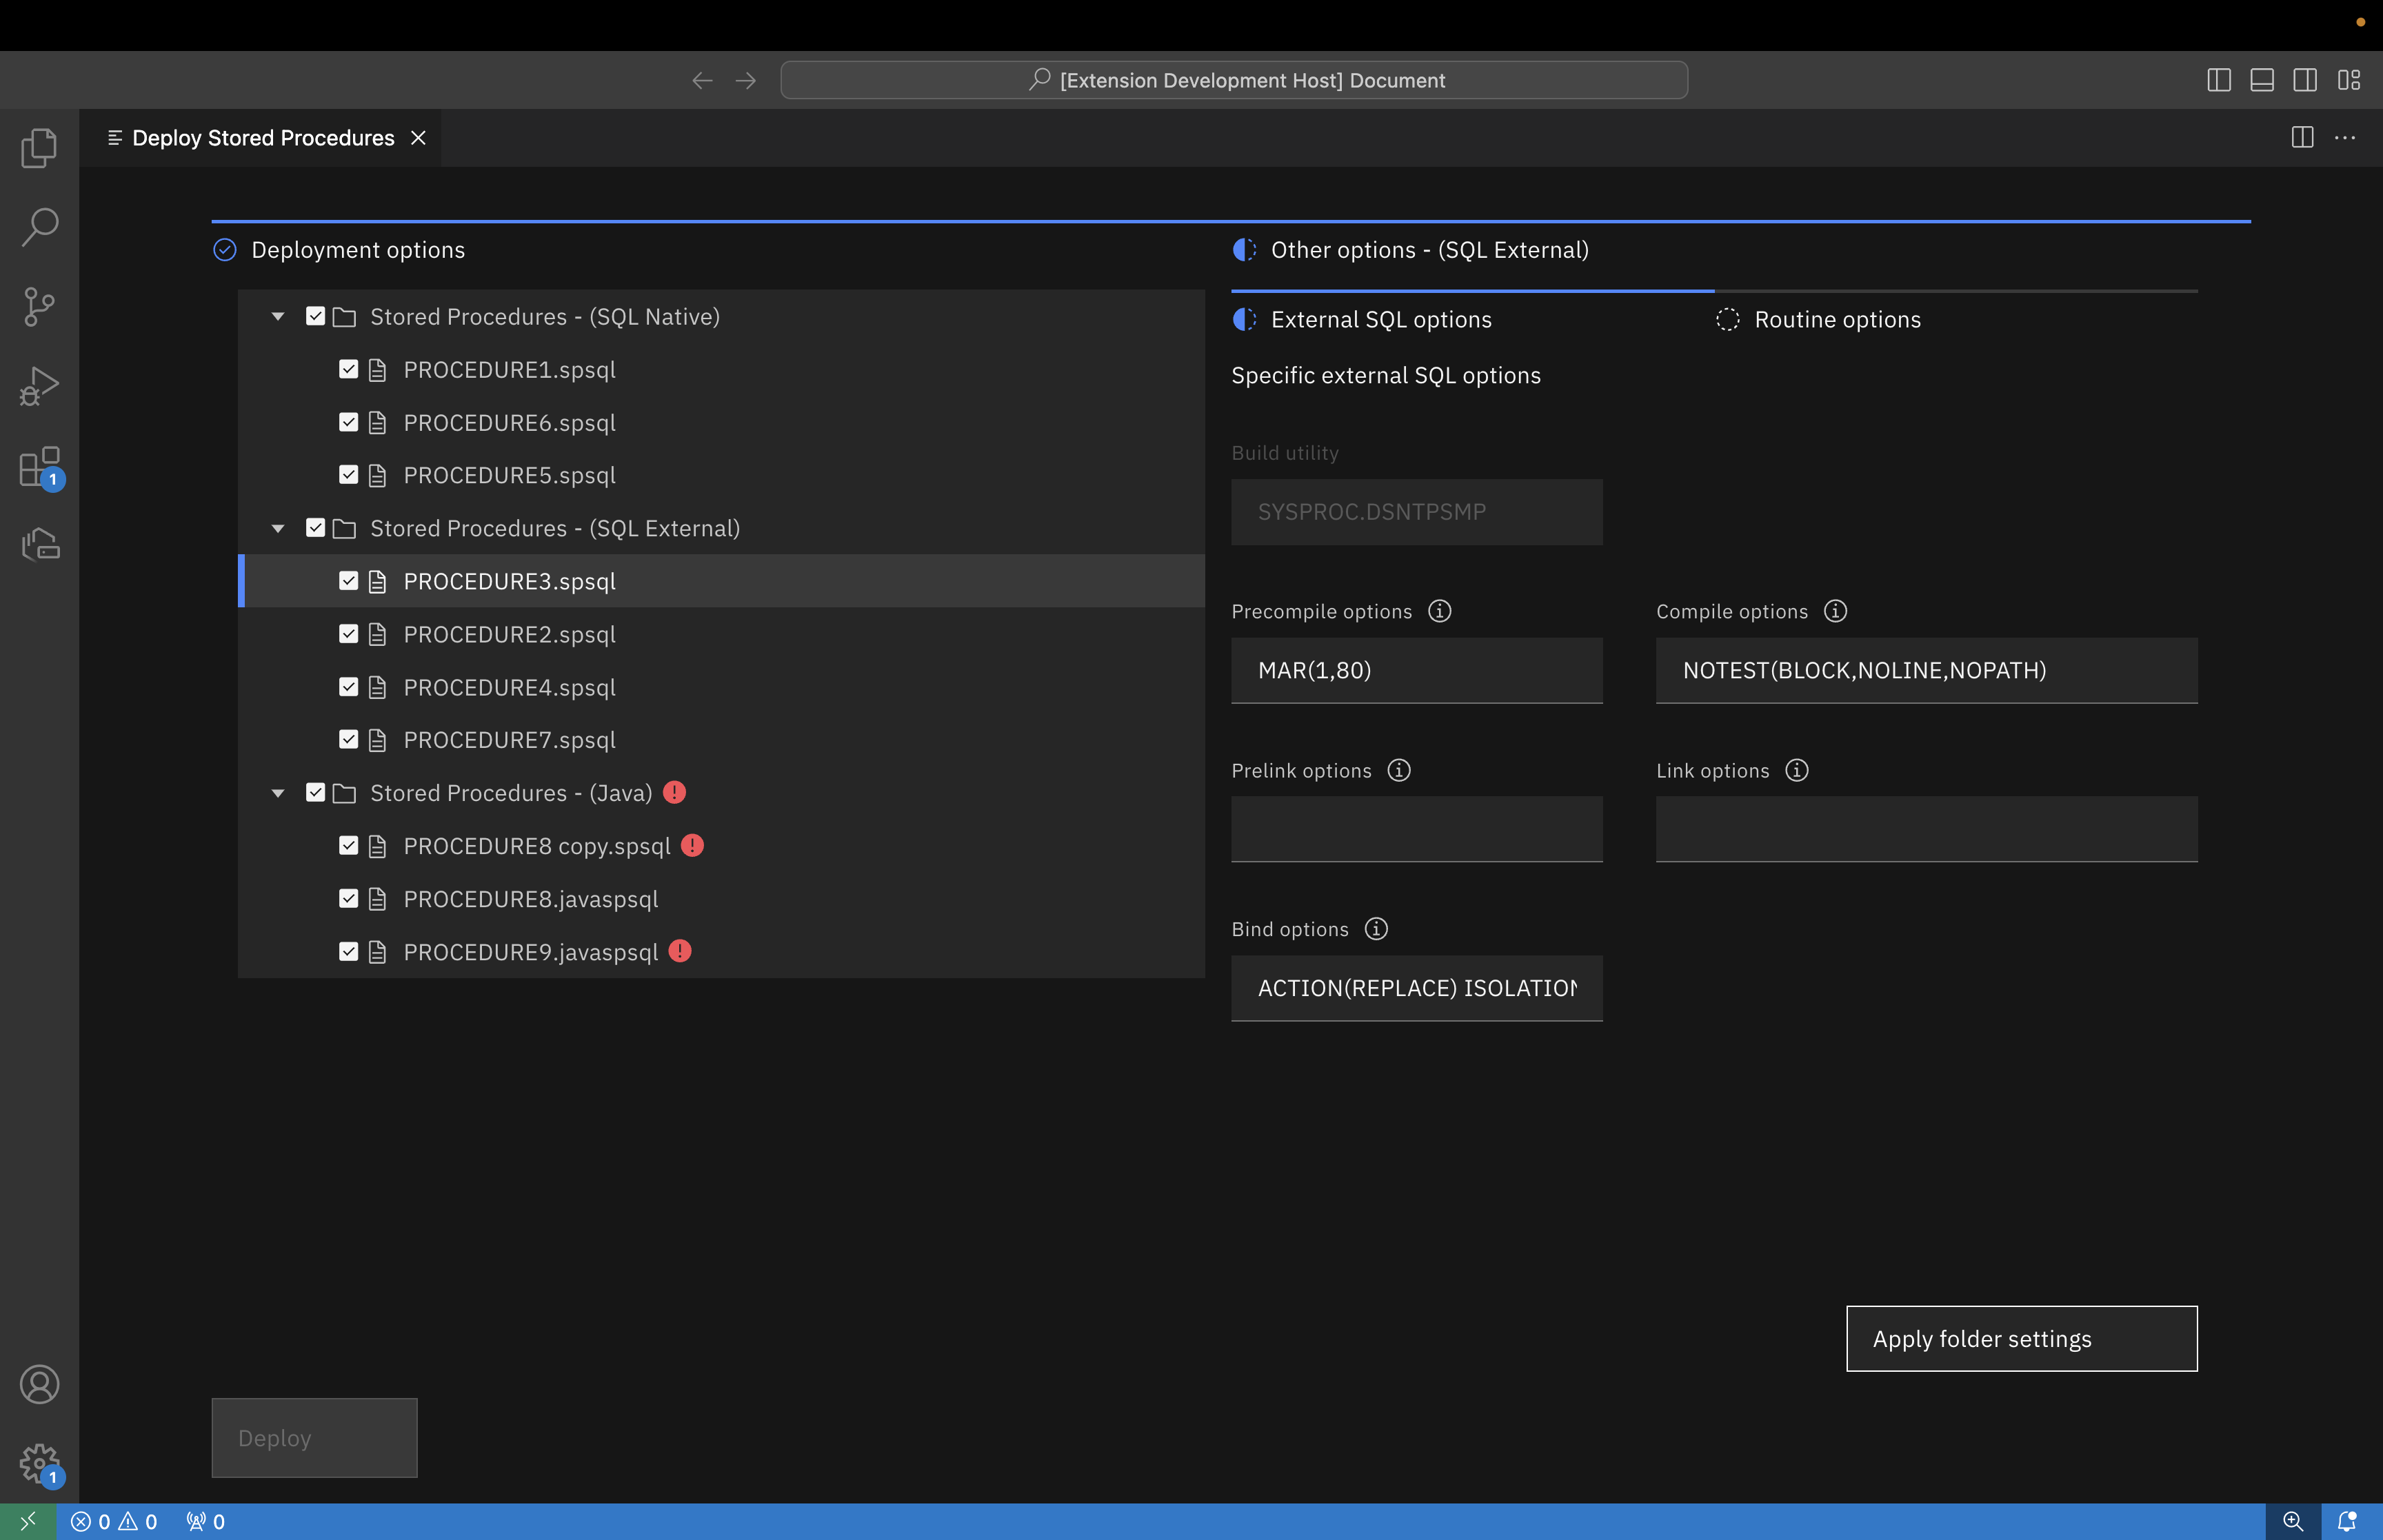Collapse Stored Procedures - (Java) folder
The image size is (2383, 1540).
[x=278, y=793]
